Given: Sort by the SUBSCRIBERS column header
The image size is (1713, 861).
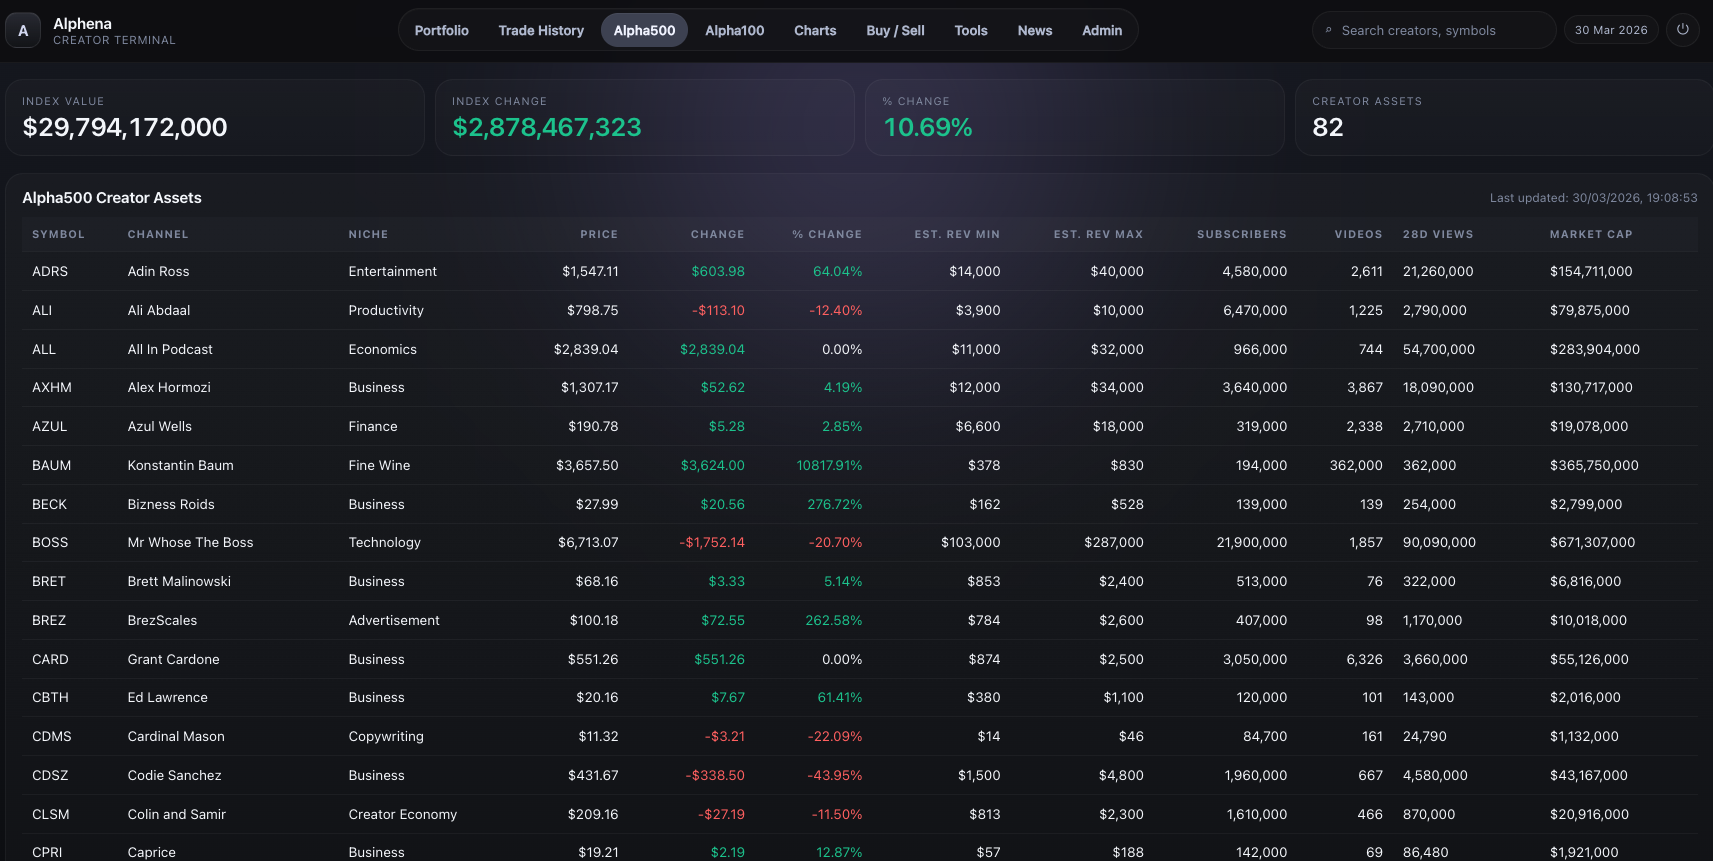Looking at the screenshot, I should click(x=1242, y=234).
